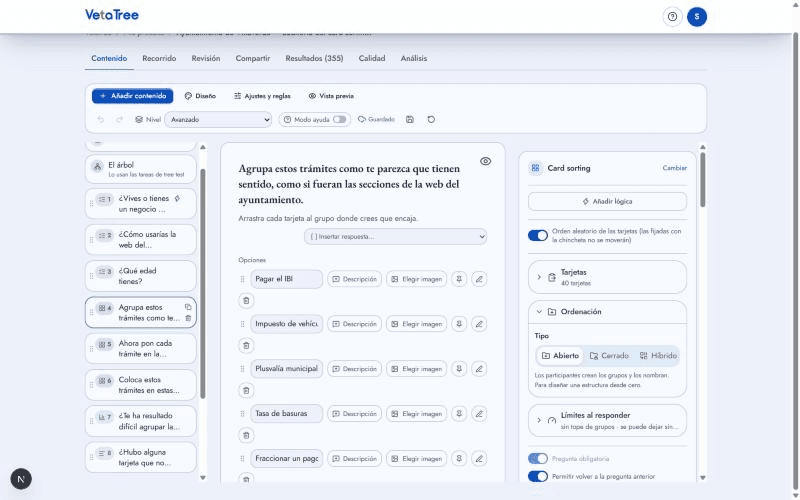
Task: Click the Añadir contenido button
Action: tap(133, 96)
